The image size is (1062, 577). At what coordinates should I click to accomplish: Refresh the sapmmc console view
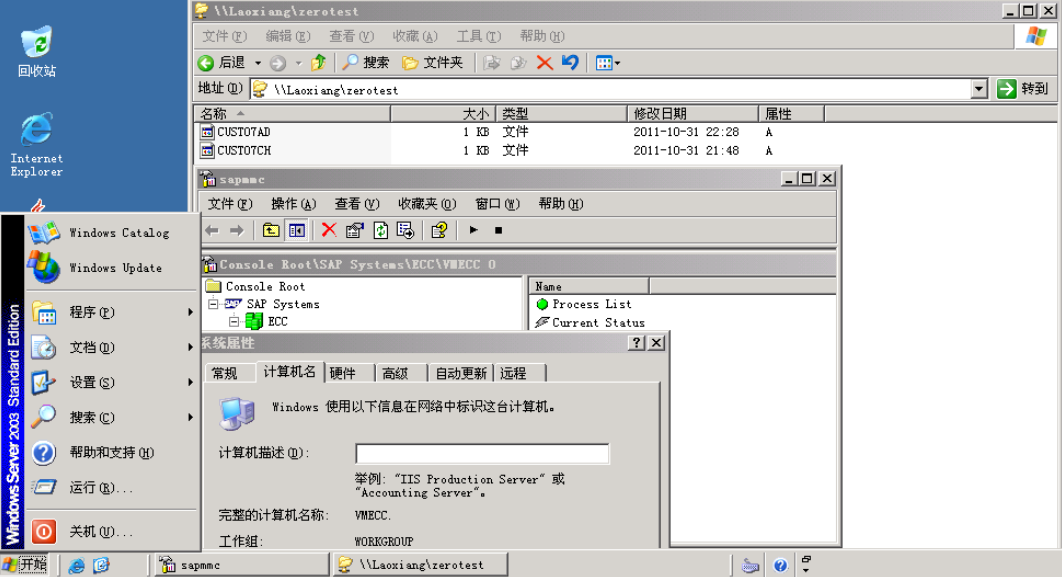pos(381,230)
